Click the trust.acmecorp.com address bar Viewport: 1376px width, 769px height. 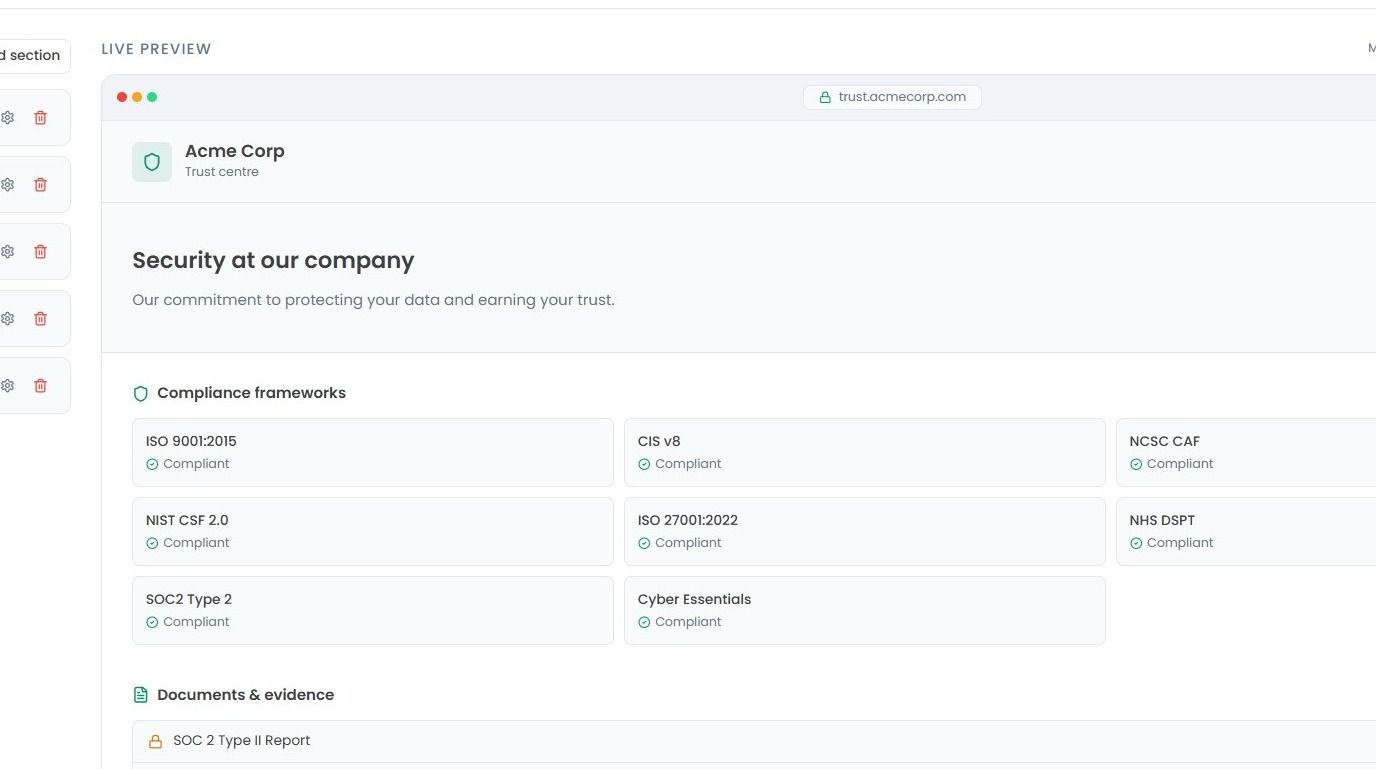coord(892,97)
